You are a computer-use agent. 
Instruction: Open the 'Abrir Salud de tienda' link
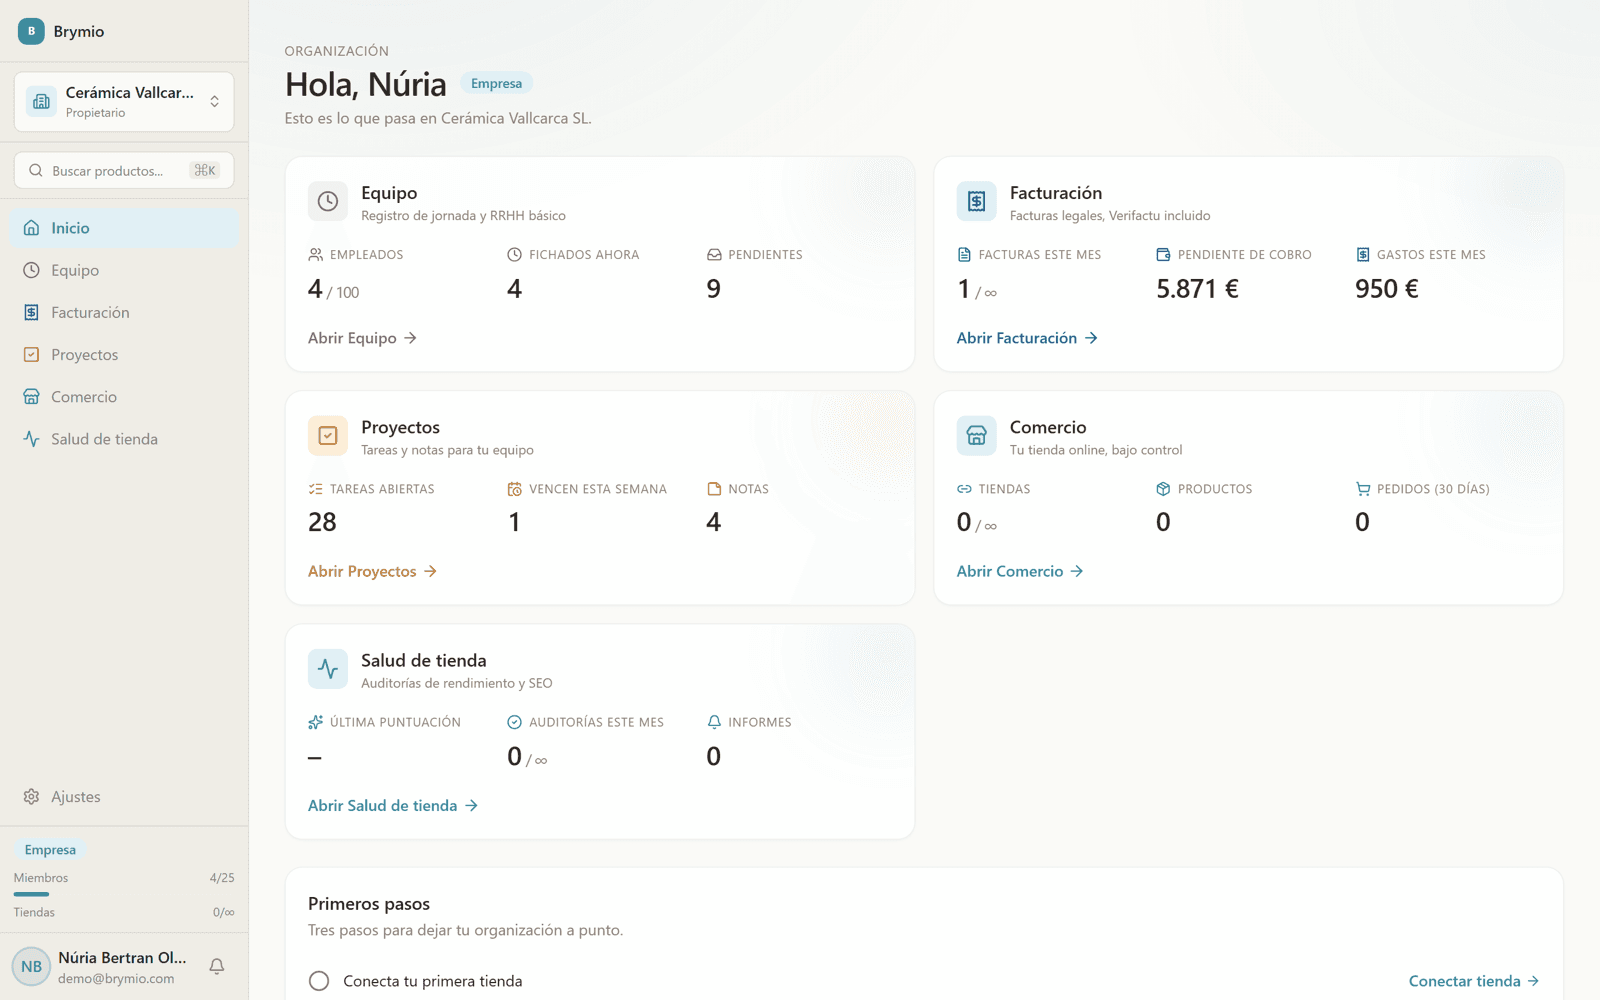pos(393,805)
